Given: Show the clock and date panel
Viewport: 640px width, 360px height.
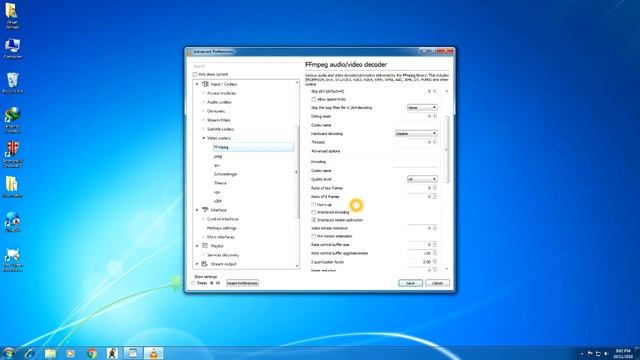Looking at the screenshot, I should pos(623,353).
